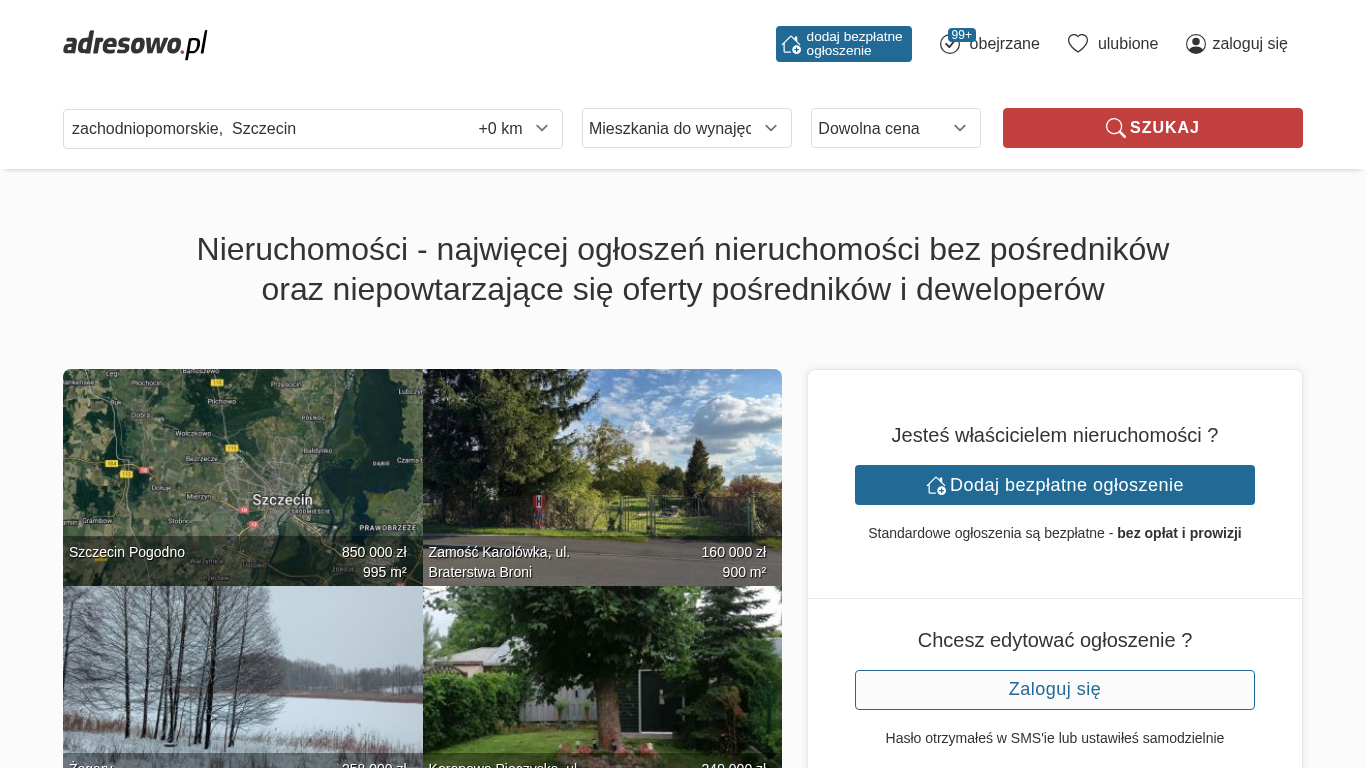
Task: Click the checkmark viewed-listings icon
Action: point(949,45)
